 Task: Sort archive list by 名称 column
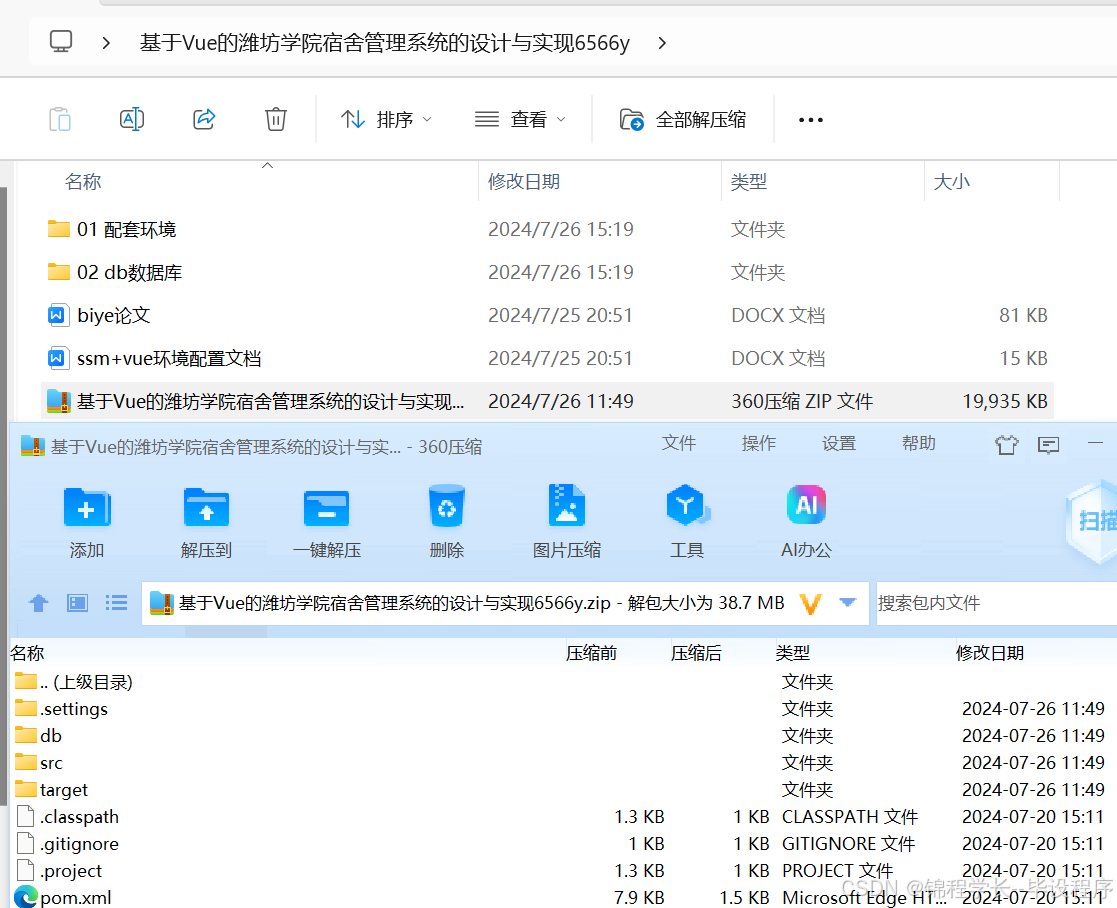tap(27, 653)
